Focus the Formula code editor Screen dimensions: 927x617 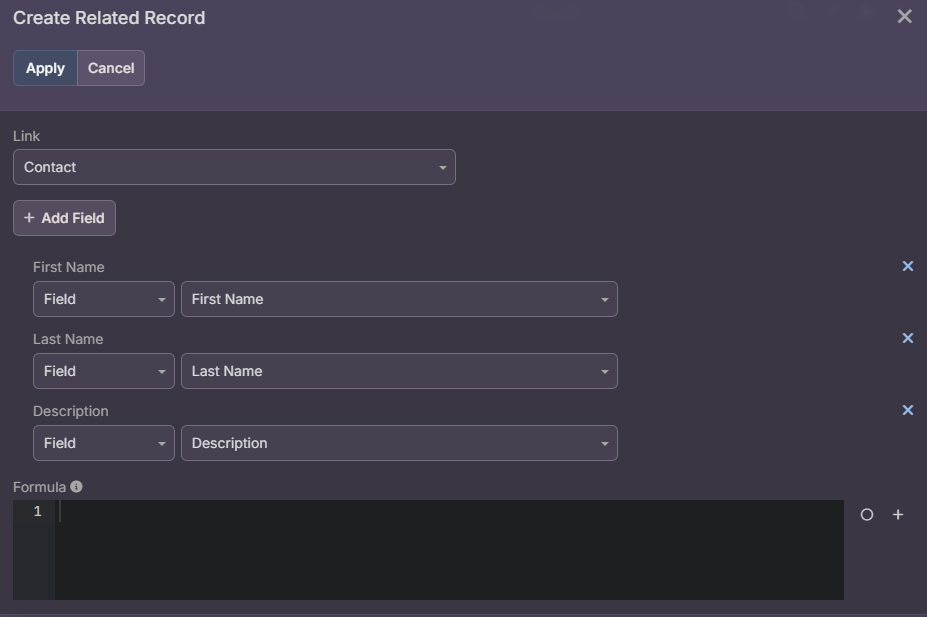pyautogui.click(x=450, y=550)
